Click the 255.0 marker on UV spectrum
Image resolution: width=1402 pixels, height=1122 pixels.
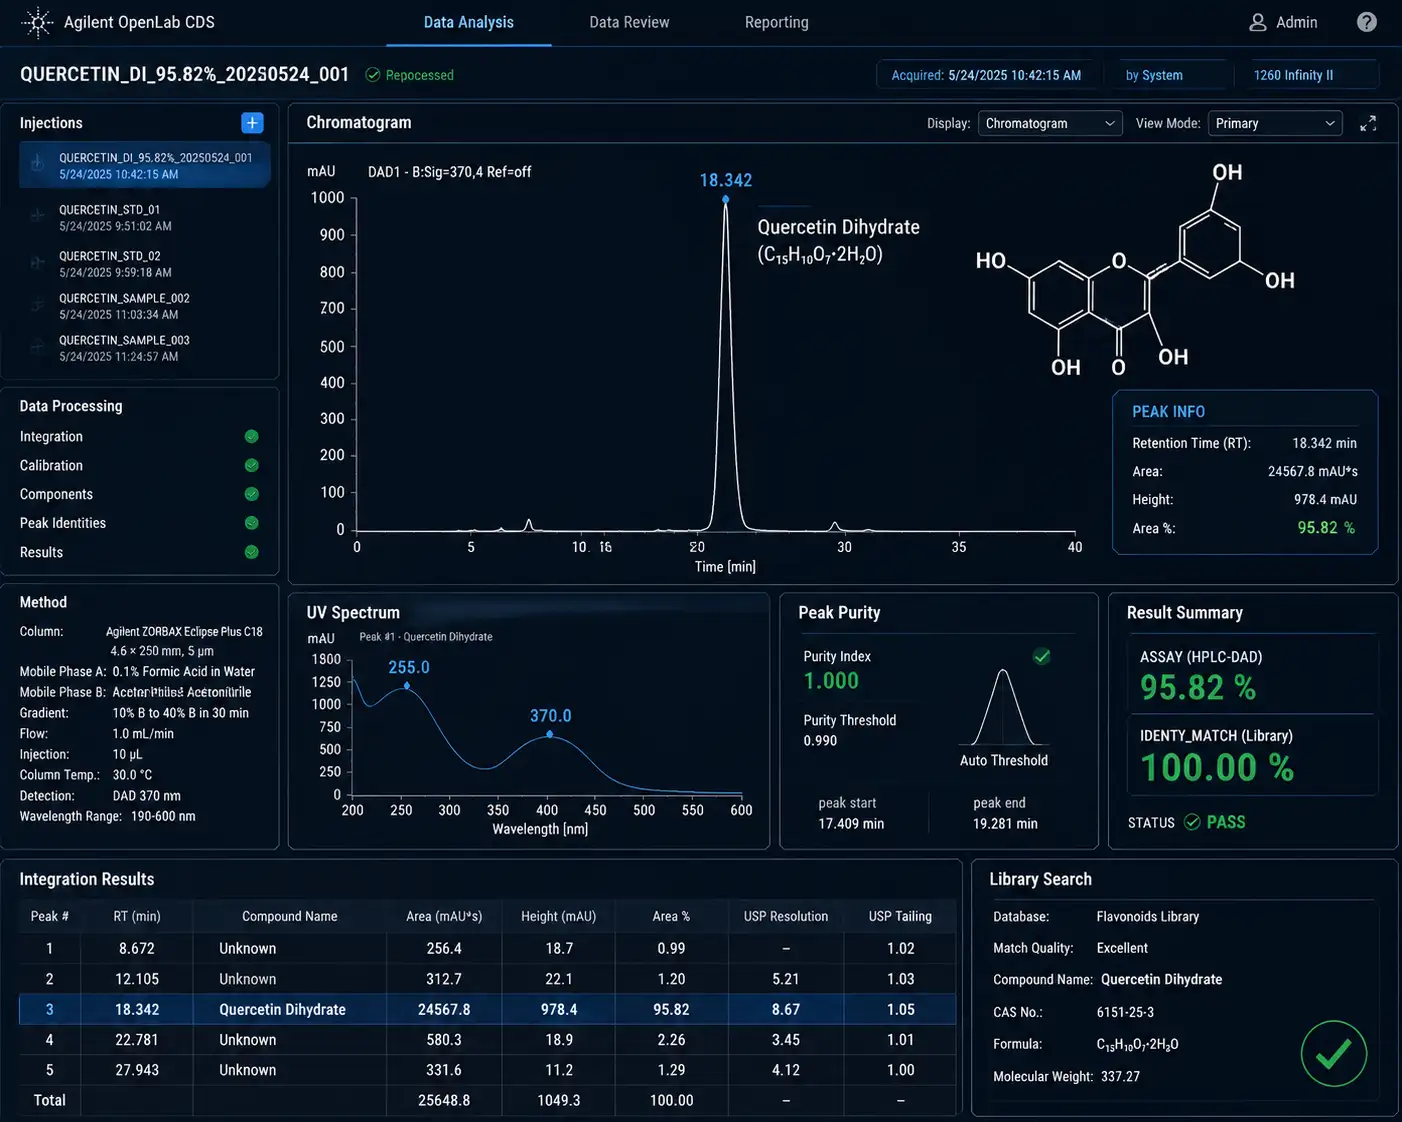coord(406,686)
